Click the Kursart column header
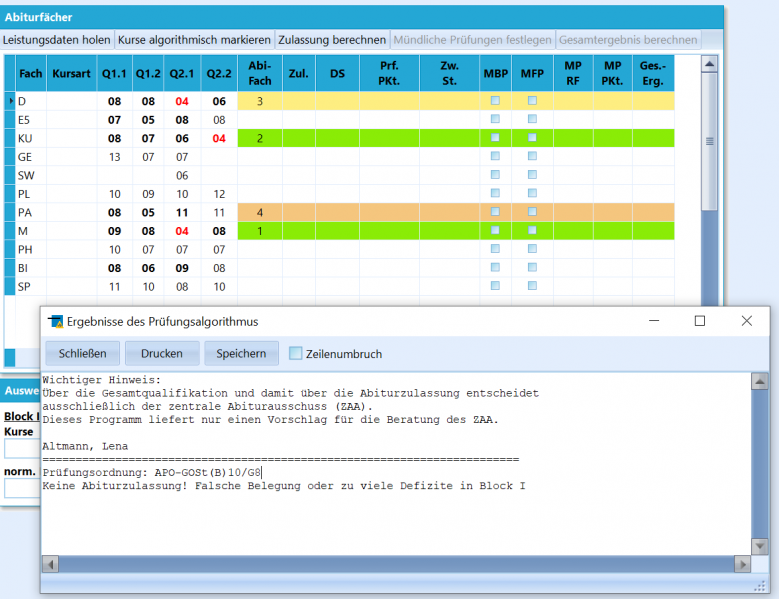Image resolution: width=779 pixels, height=599 pixels. click(x=72, y=74)
